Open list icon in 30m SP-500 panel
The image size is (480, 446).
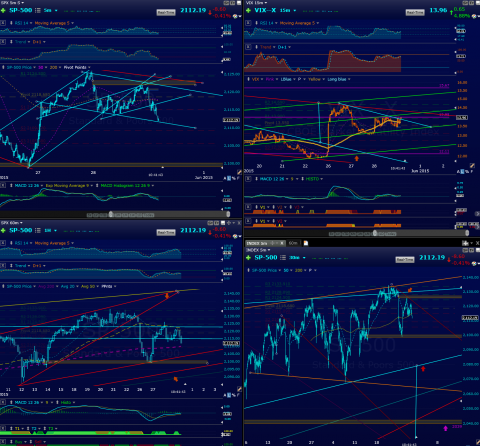coord(283,258)
